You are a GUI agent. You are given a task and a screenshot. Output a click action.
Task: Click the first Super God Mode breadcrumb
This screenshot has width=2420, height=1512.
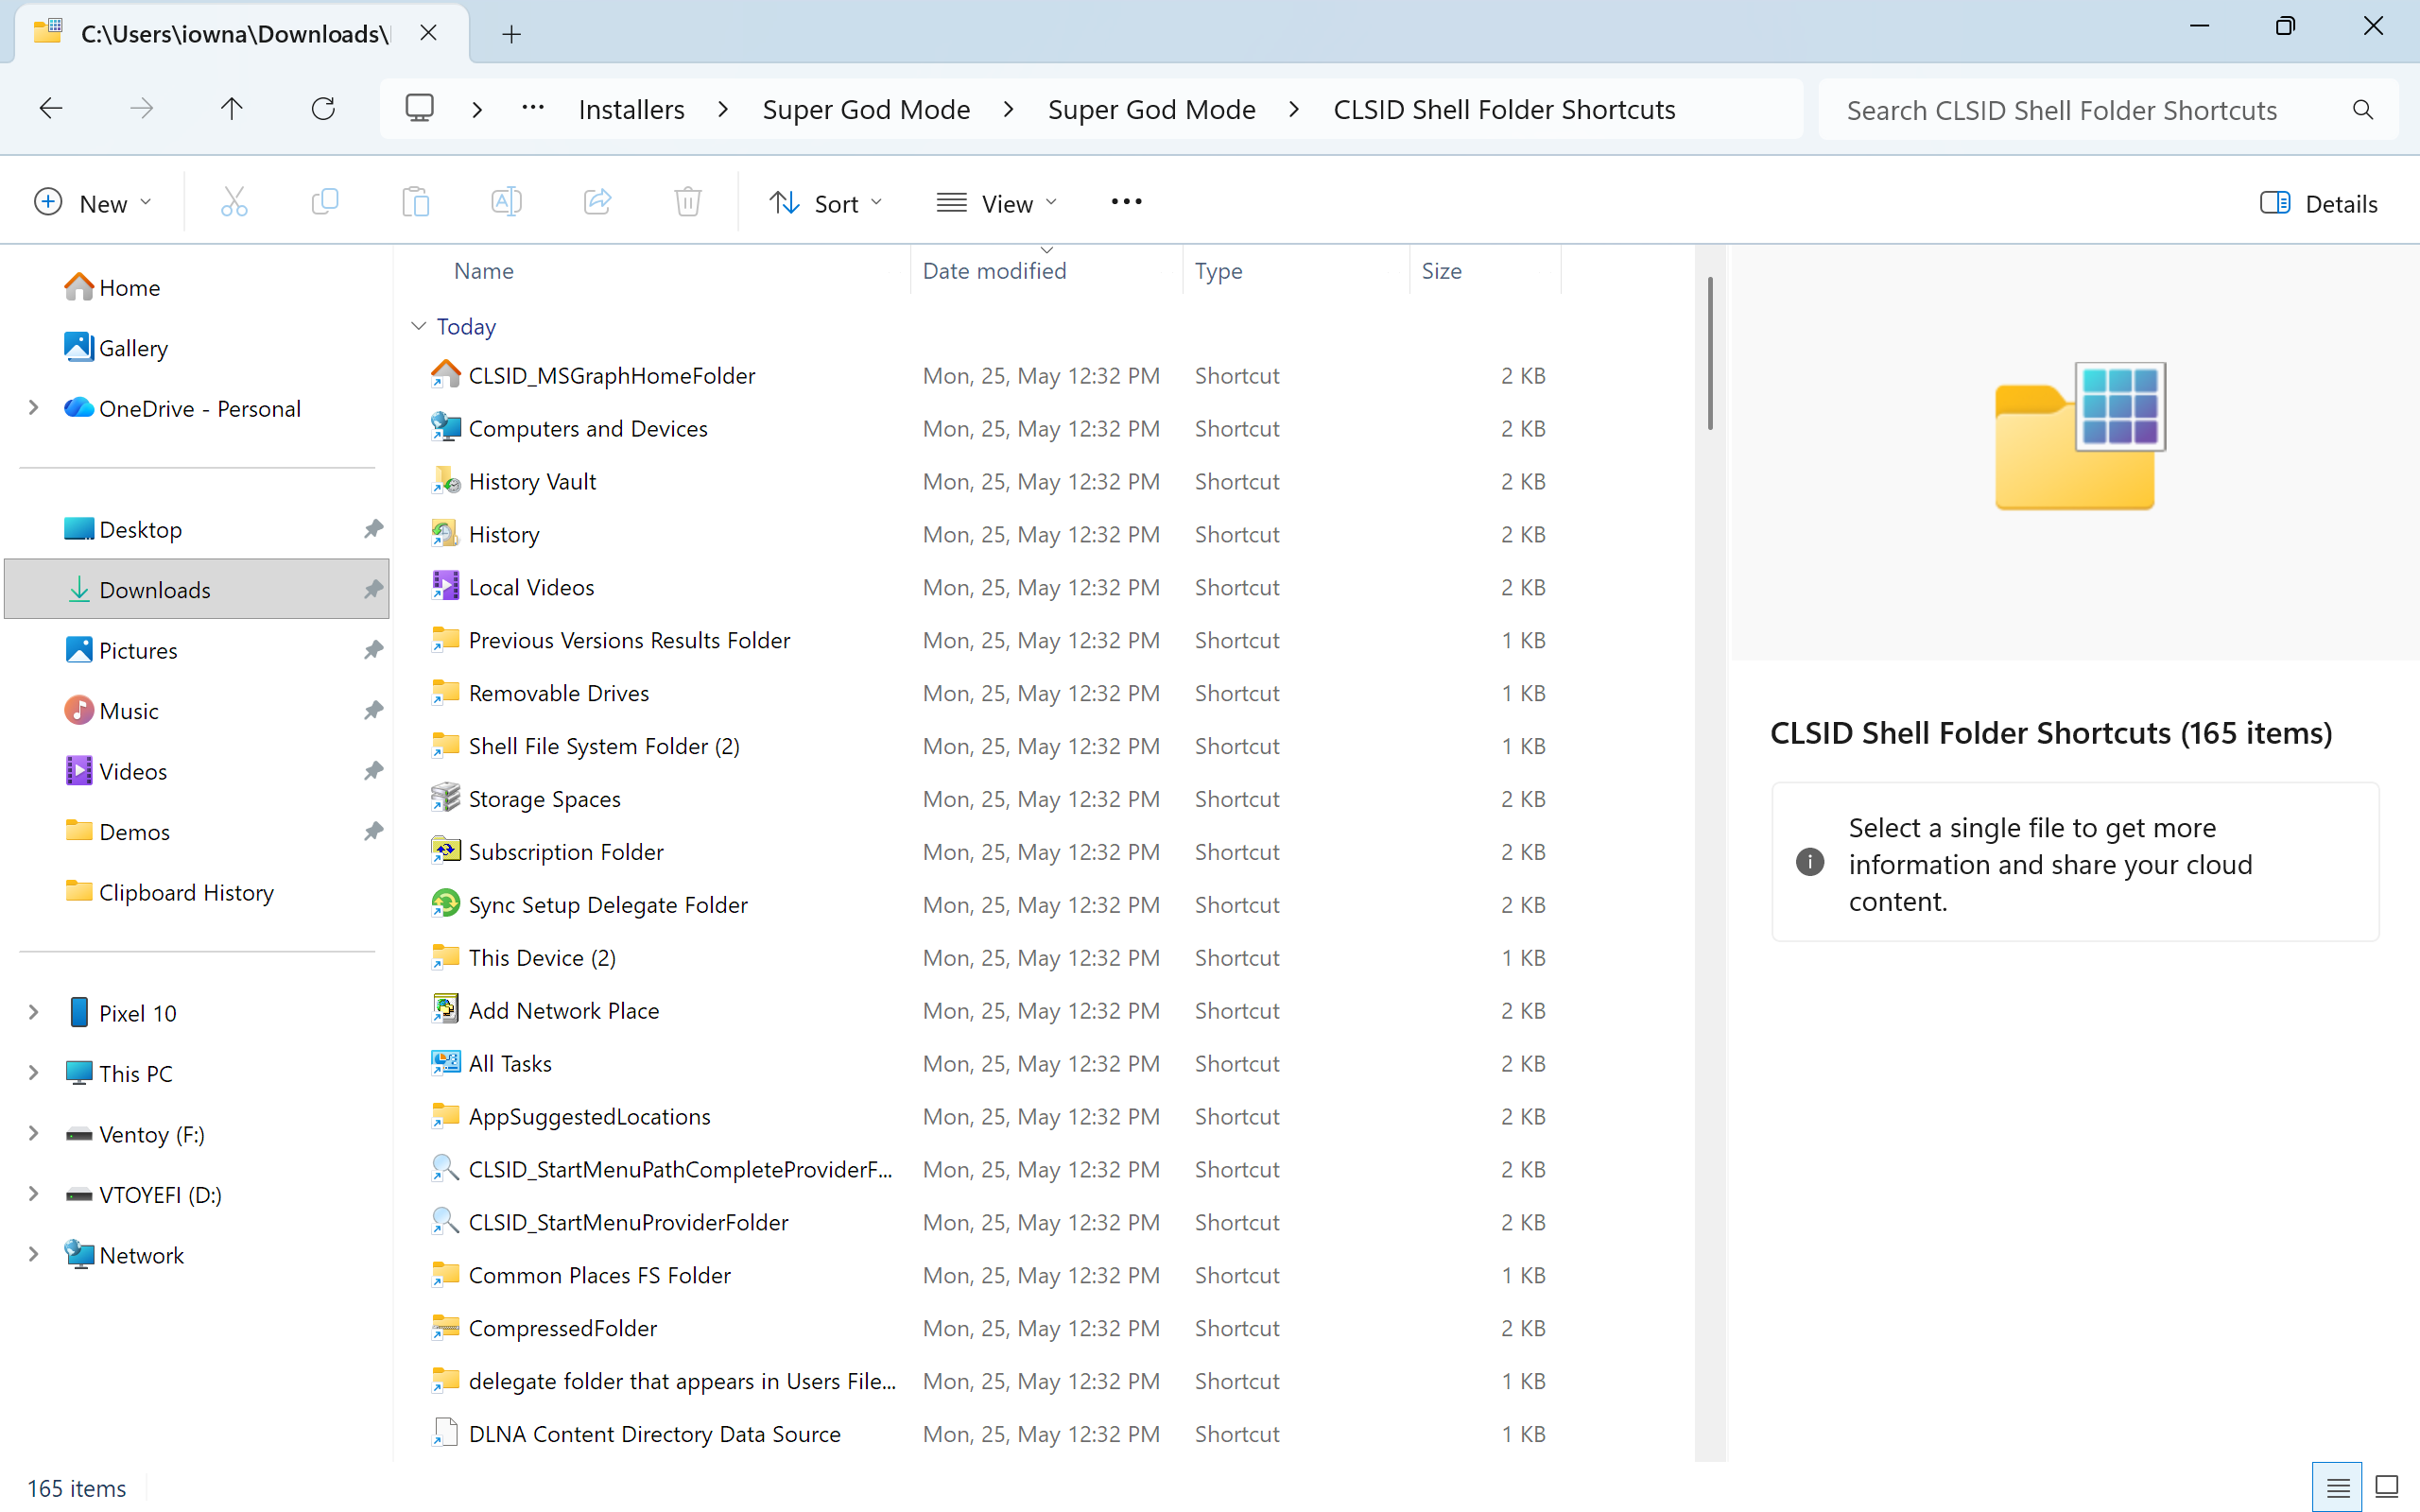click(x=866, y=109)
